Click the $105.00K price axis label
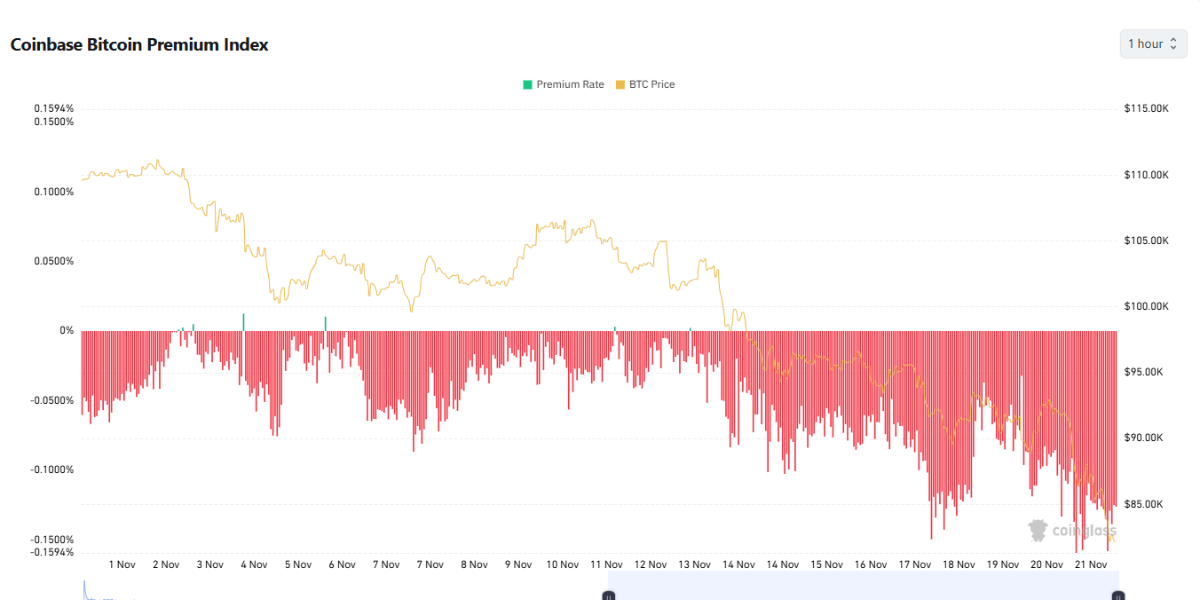Image resolution: width=1200 pixels, height=600 pixels. click(1147, 241)
